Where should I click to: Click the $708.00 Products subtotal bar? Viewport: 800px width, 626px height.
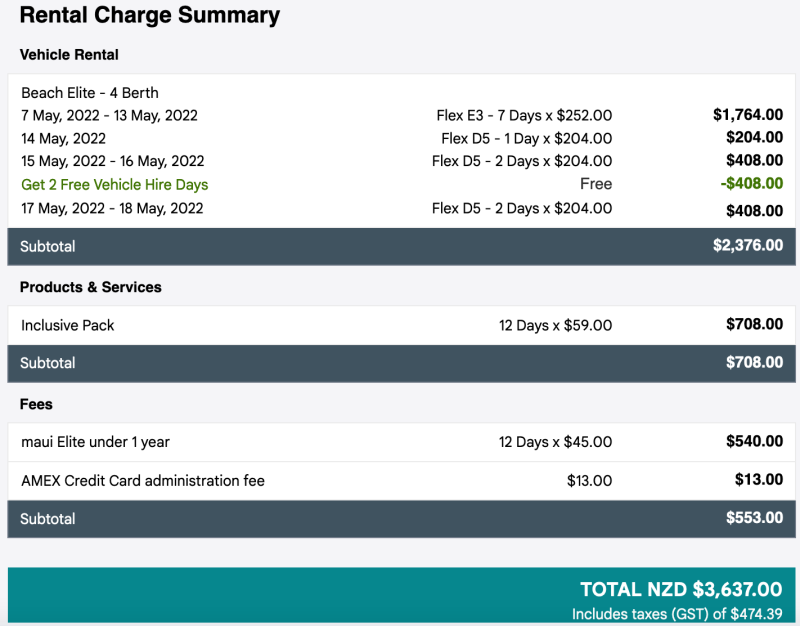click(x=401, y=363)
